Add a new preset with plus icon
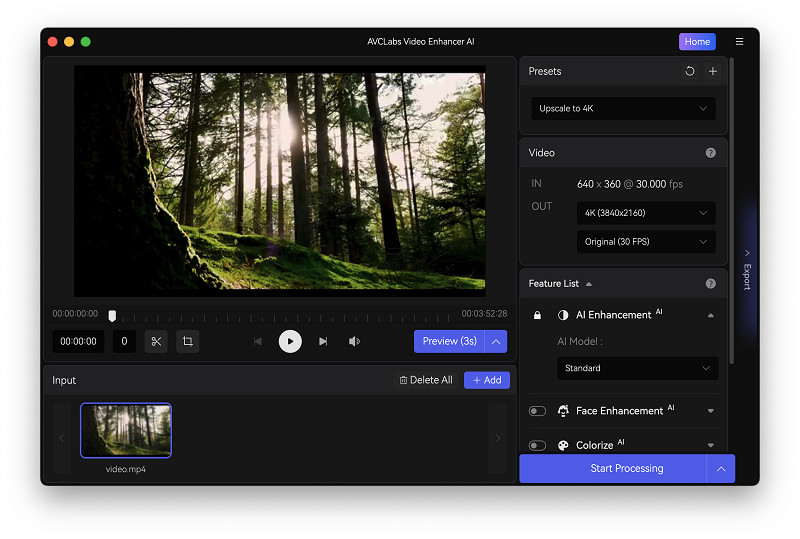Viewport: 800px width, 539px height. point(713,72)
